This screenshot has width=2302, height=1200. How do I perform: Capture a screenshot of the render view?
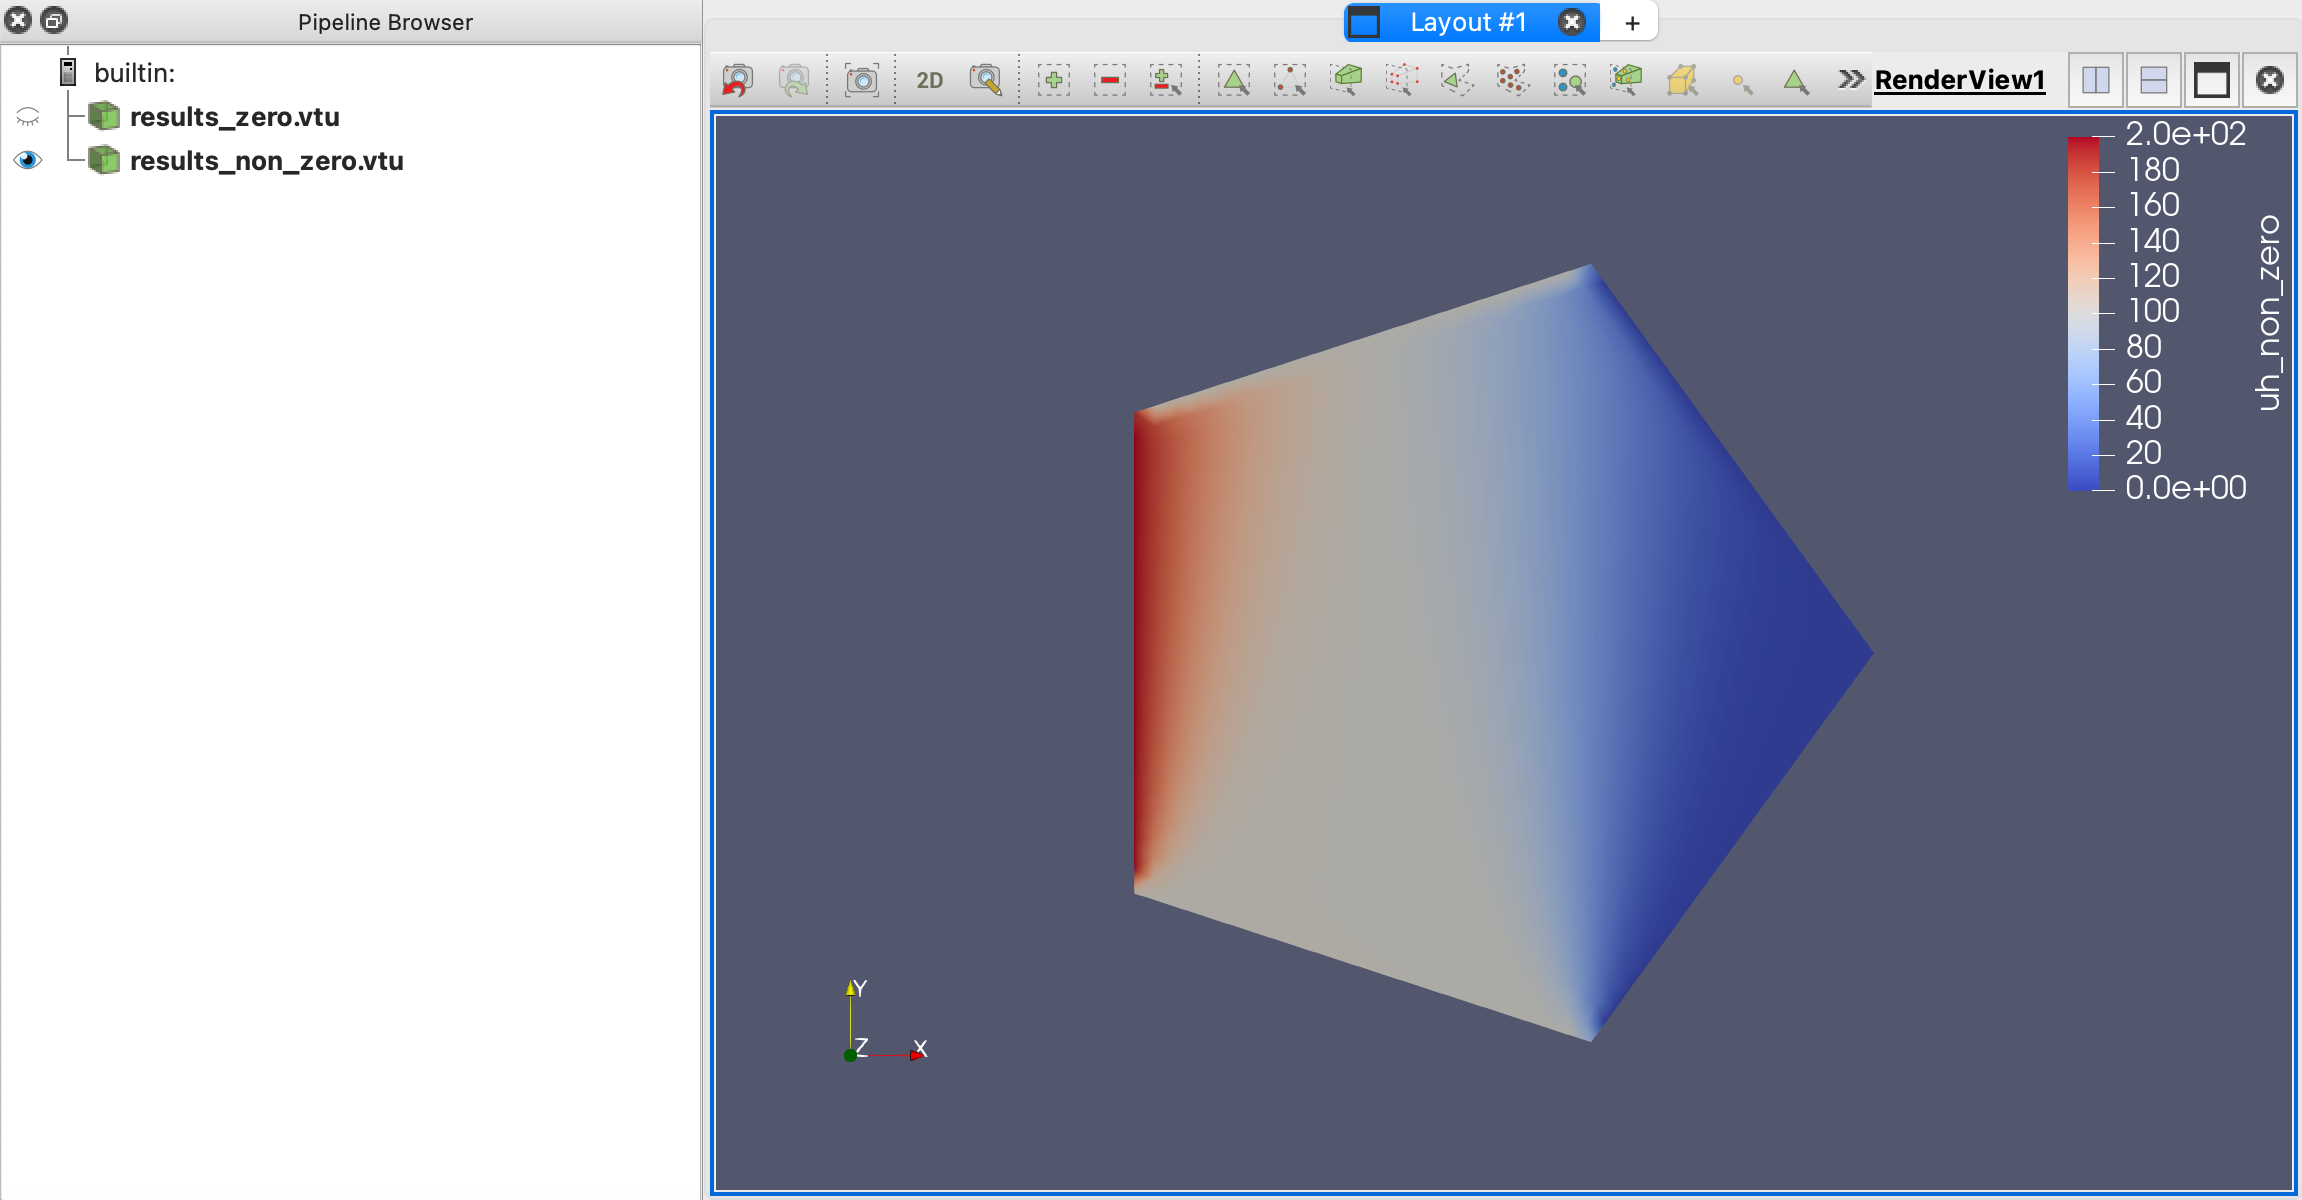pos(861,80)
